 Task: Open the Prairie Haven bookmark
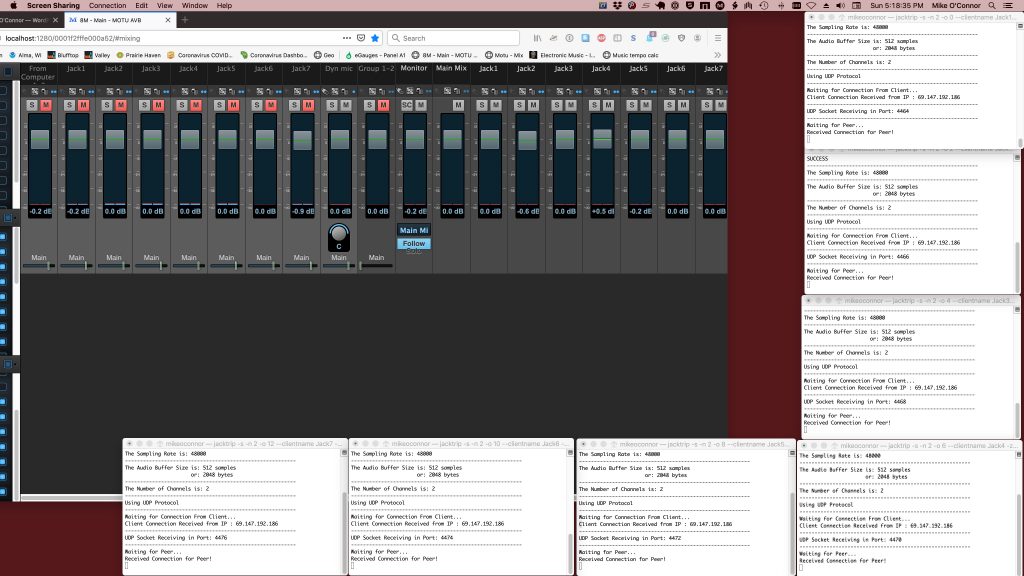138,56
